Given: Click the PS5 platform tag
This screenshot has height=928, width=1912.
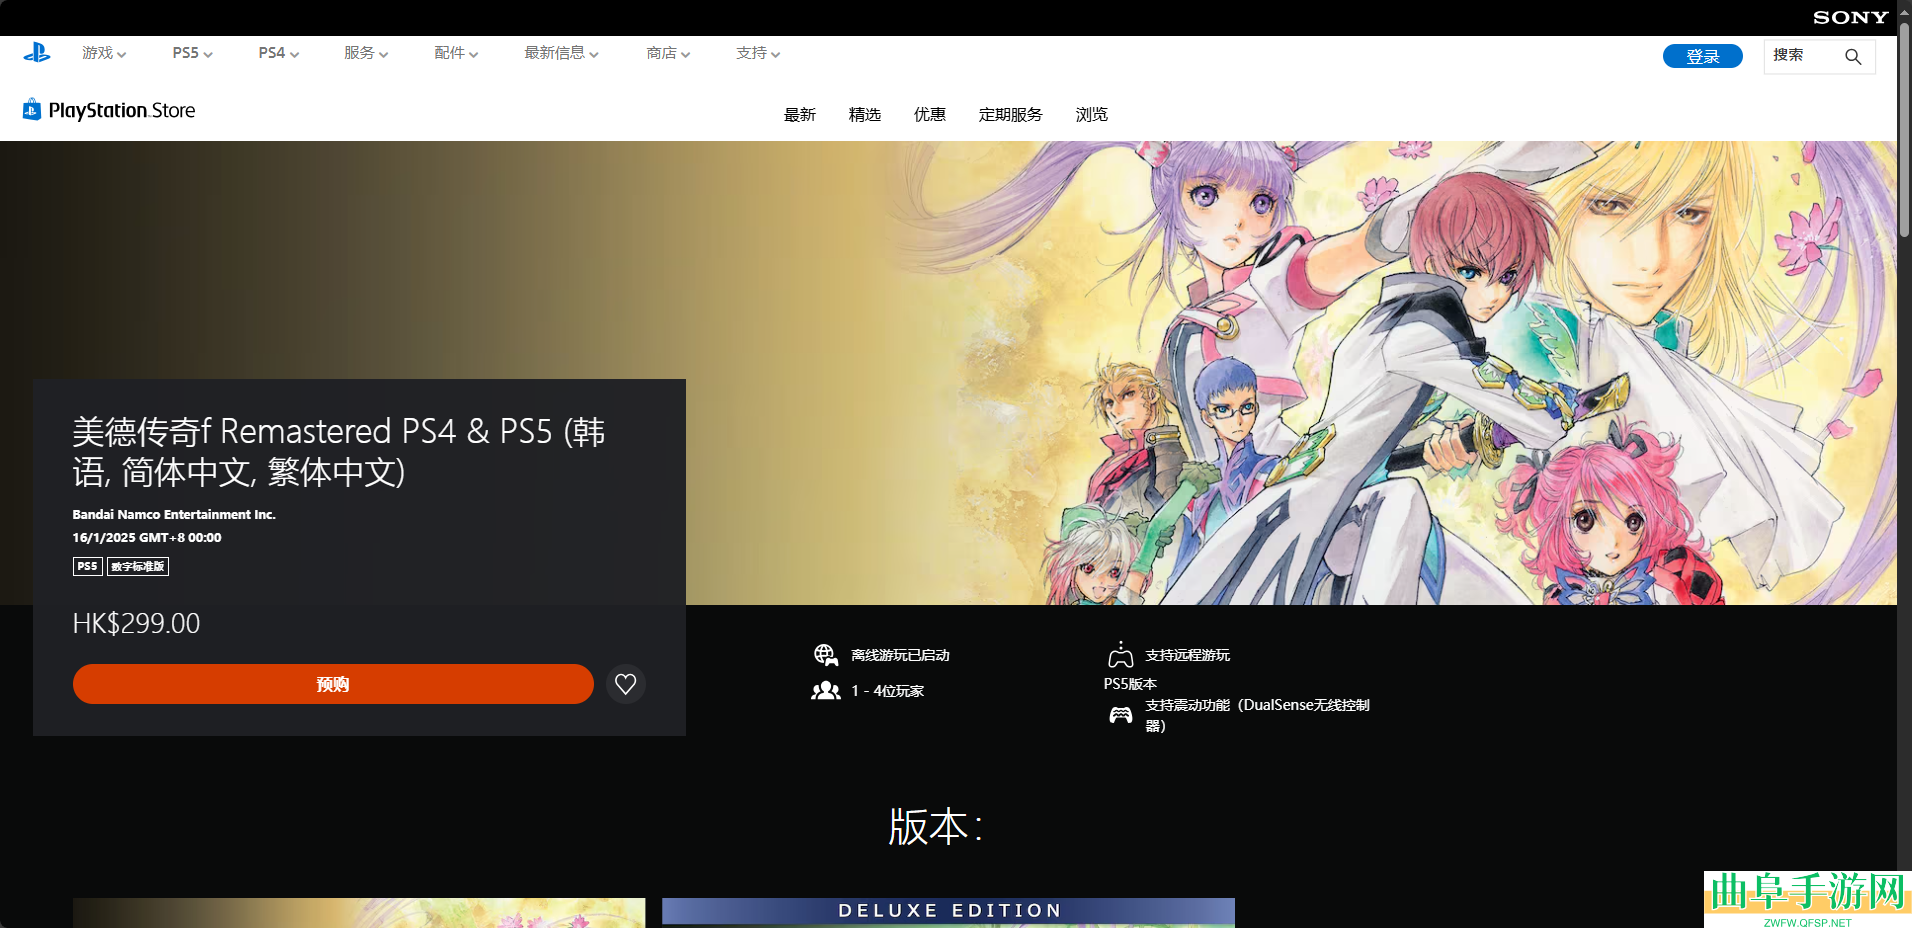Looking at the screenshot, I should (88, 566).
